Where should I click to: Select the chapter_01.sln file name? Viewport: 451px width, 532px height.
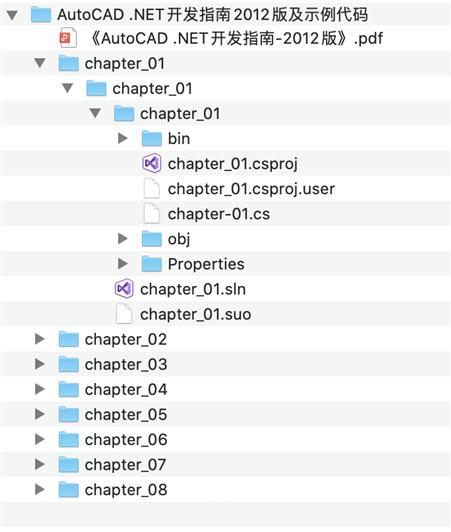pos(193,289)
